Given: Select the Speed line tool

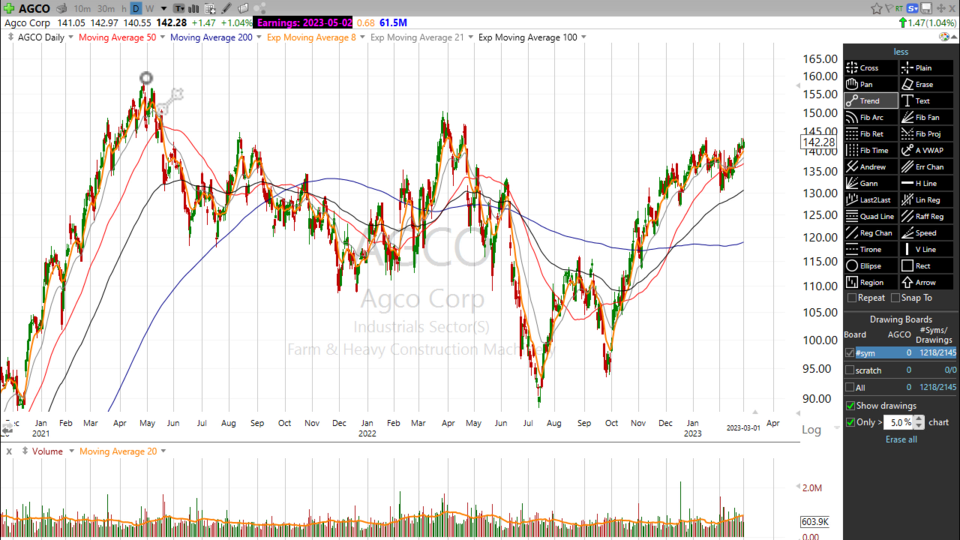Looking at the screenshot, I should (926, 233).
